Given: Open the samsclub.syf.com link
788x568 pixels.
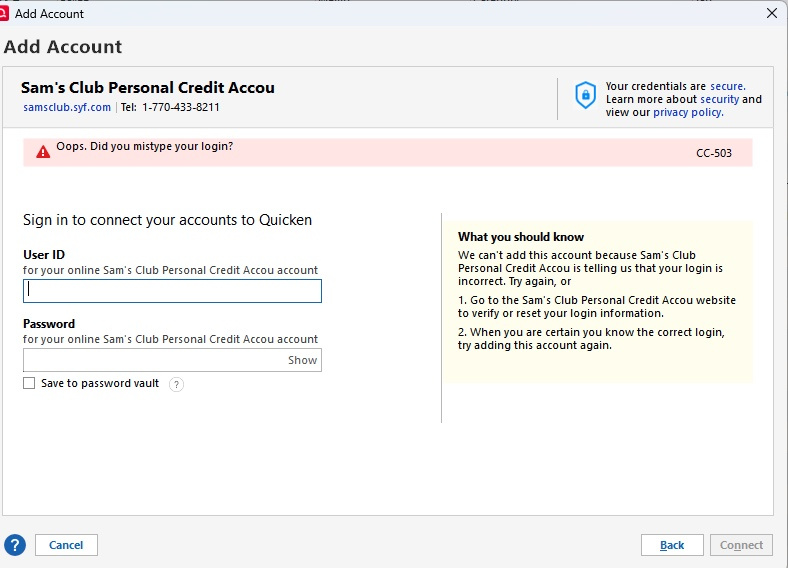Looking at the screenshot, I should [67, 107].
